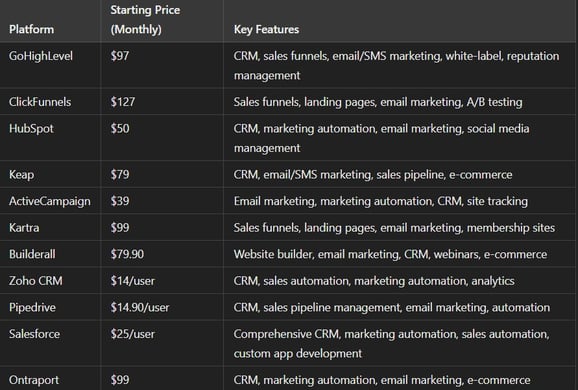Click the HubSpot row name
The height and width of the screenshot is (390, 578).
tap(31, 128)
